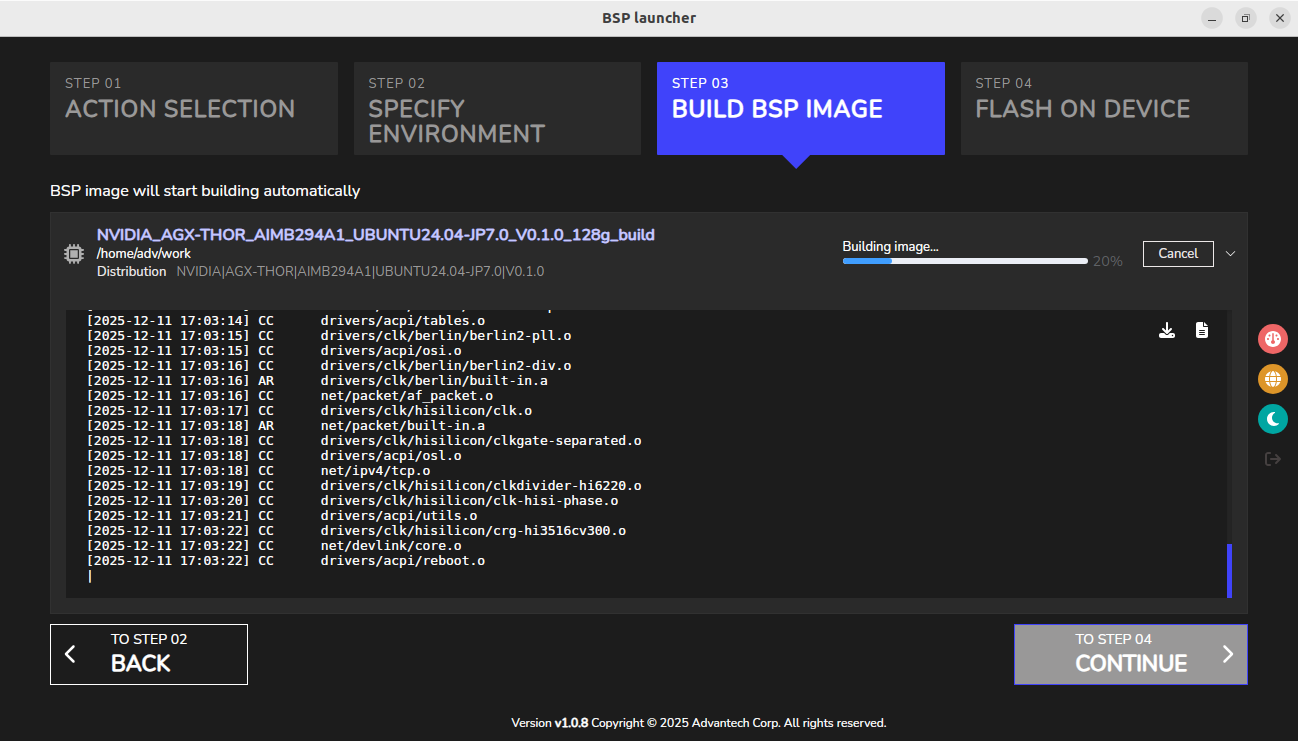Switch to Step 01 Action Selection tab
This screenshot has width=1298, height=741.
pos(194,109)
